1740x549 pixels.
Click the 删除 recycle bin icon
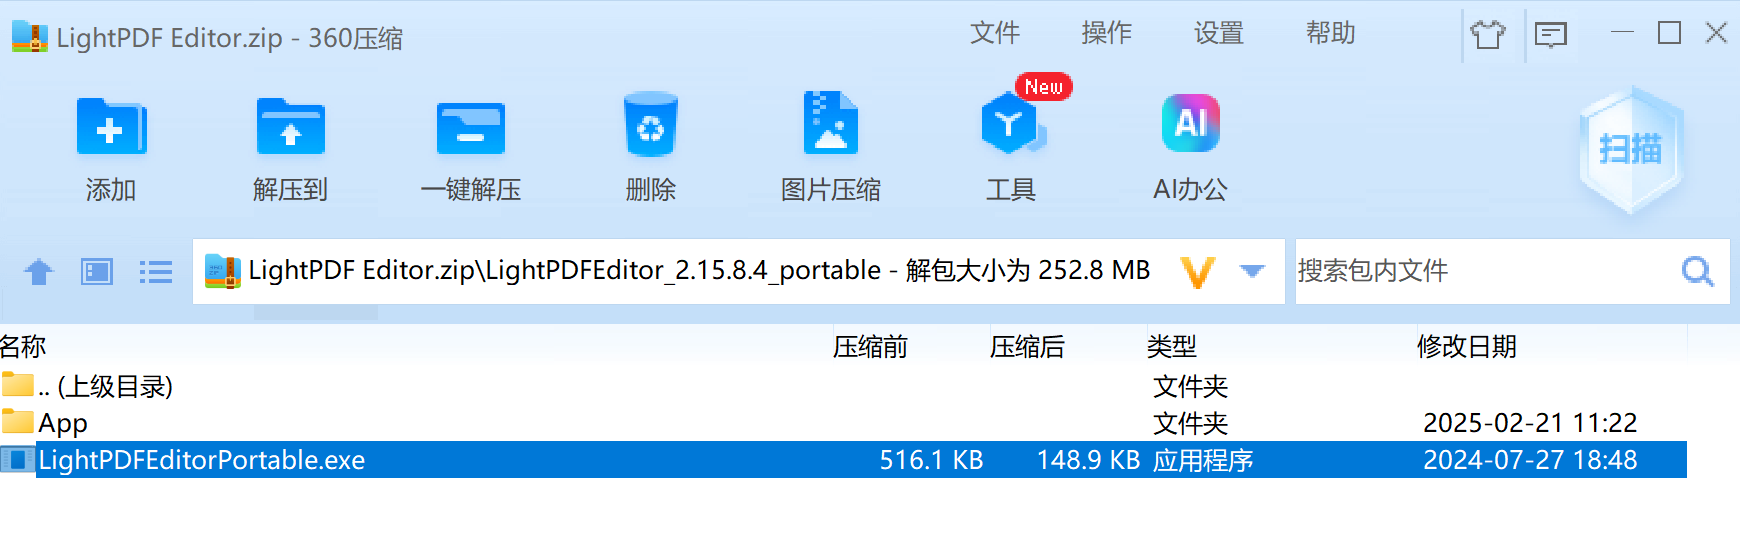point(651,125)
